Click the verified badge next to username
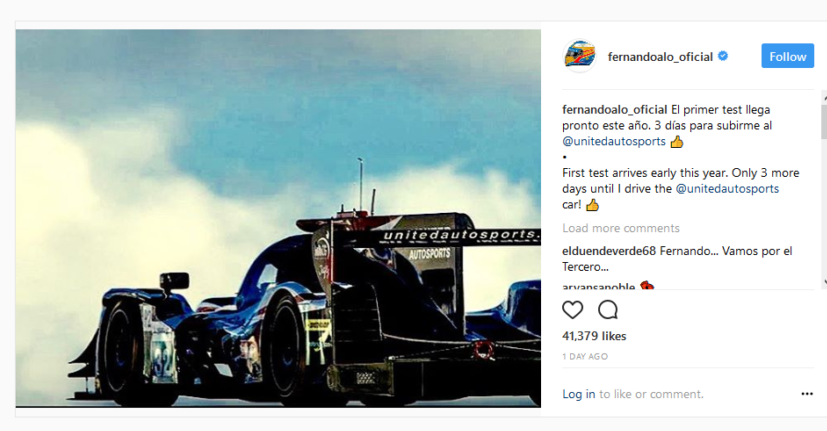Screen dimensions: 827x431 (723, 56)
